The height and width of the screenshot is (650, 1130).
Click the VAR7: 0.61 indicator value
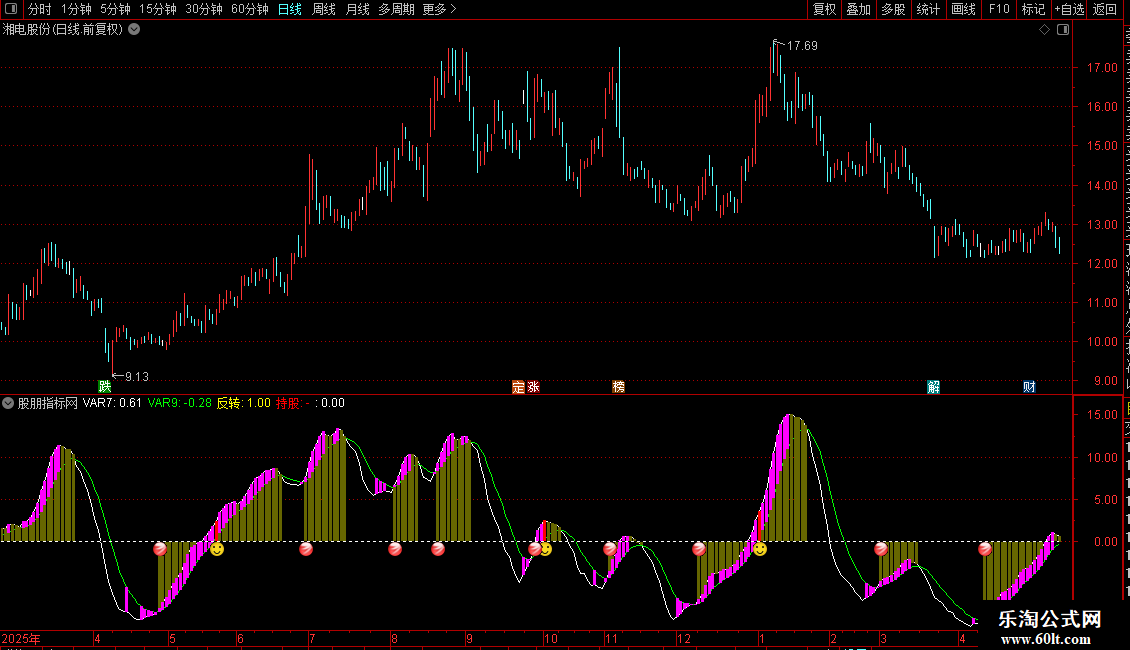pyautogui.click(x=112, y=403)
